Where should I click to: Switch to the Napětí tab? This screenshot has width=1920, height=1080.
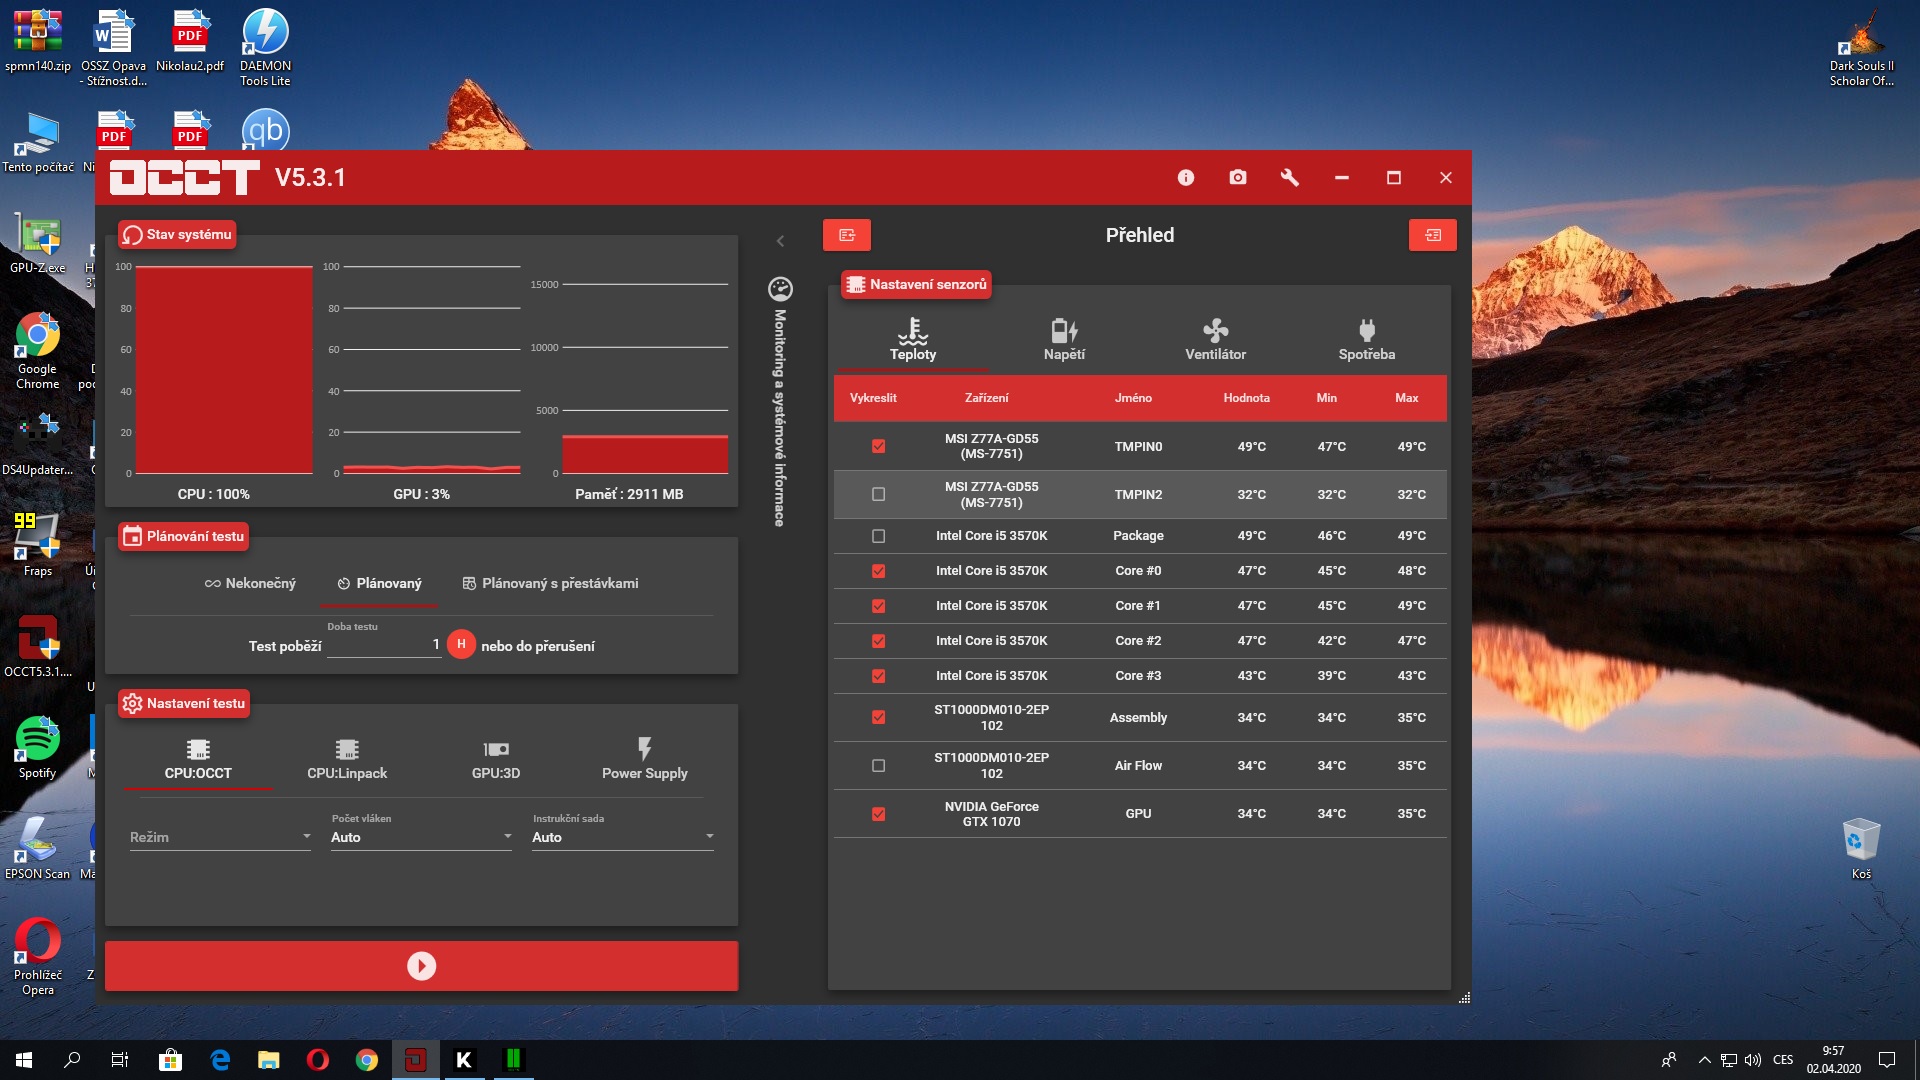coord(1064,340)
